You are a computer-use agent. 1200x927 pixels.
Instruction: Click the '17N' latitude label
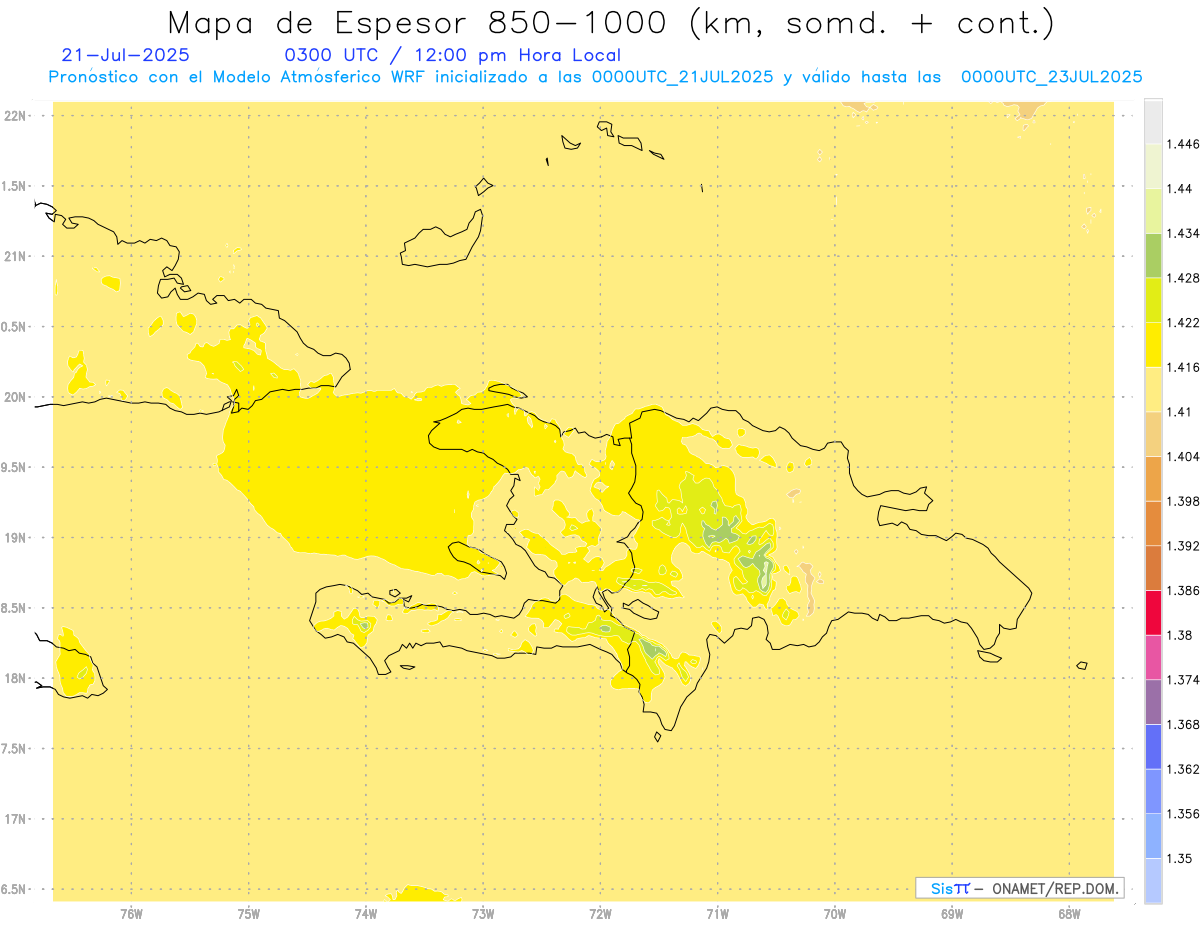tap(14, 819)
